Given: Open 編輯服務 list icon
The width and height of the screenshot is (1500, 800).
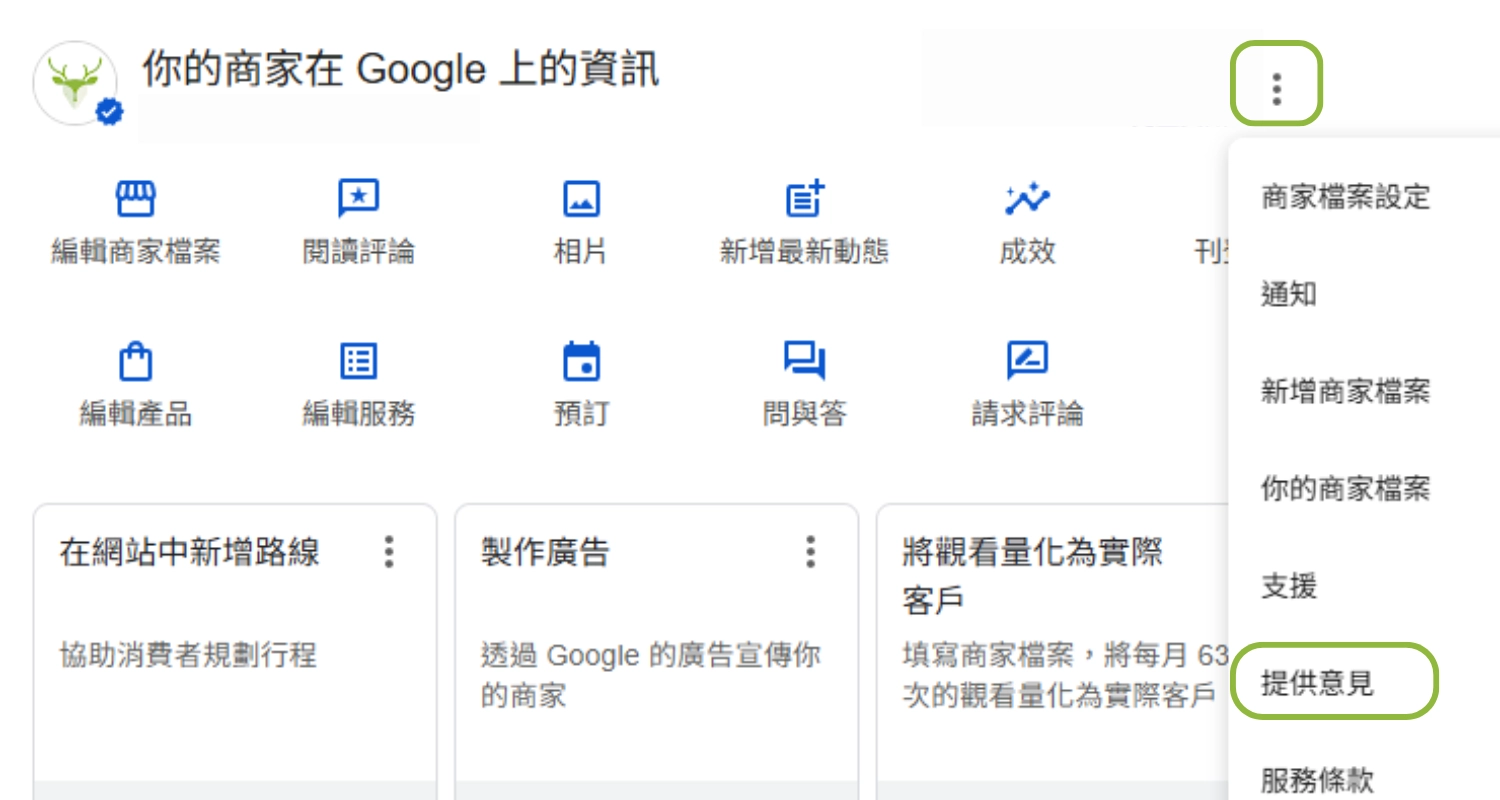Looking at the screenshot, I should pos(358,361).
